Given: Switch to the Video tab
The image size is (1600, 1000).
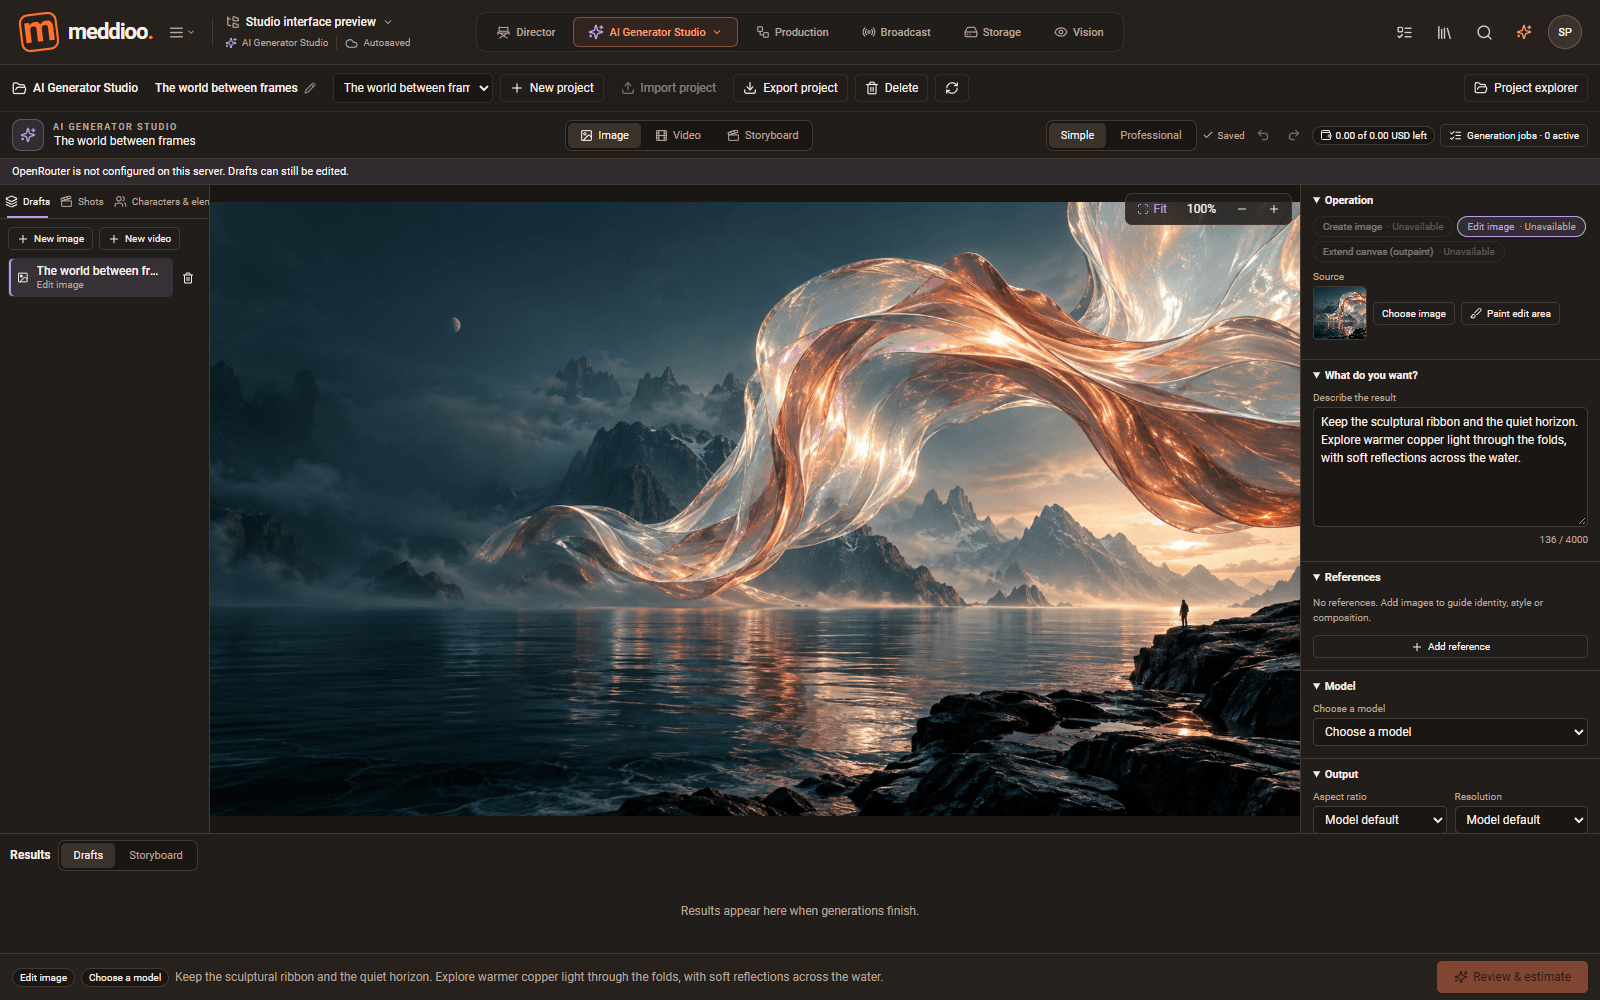Looking at the screenshot, I should pos(678,135).
